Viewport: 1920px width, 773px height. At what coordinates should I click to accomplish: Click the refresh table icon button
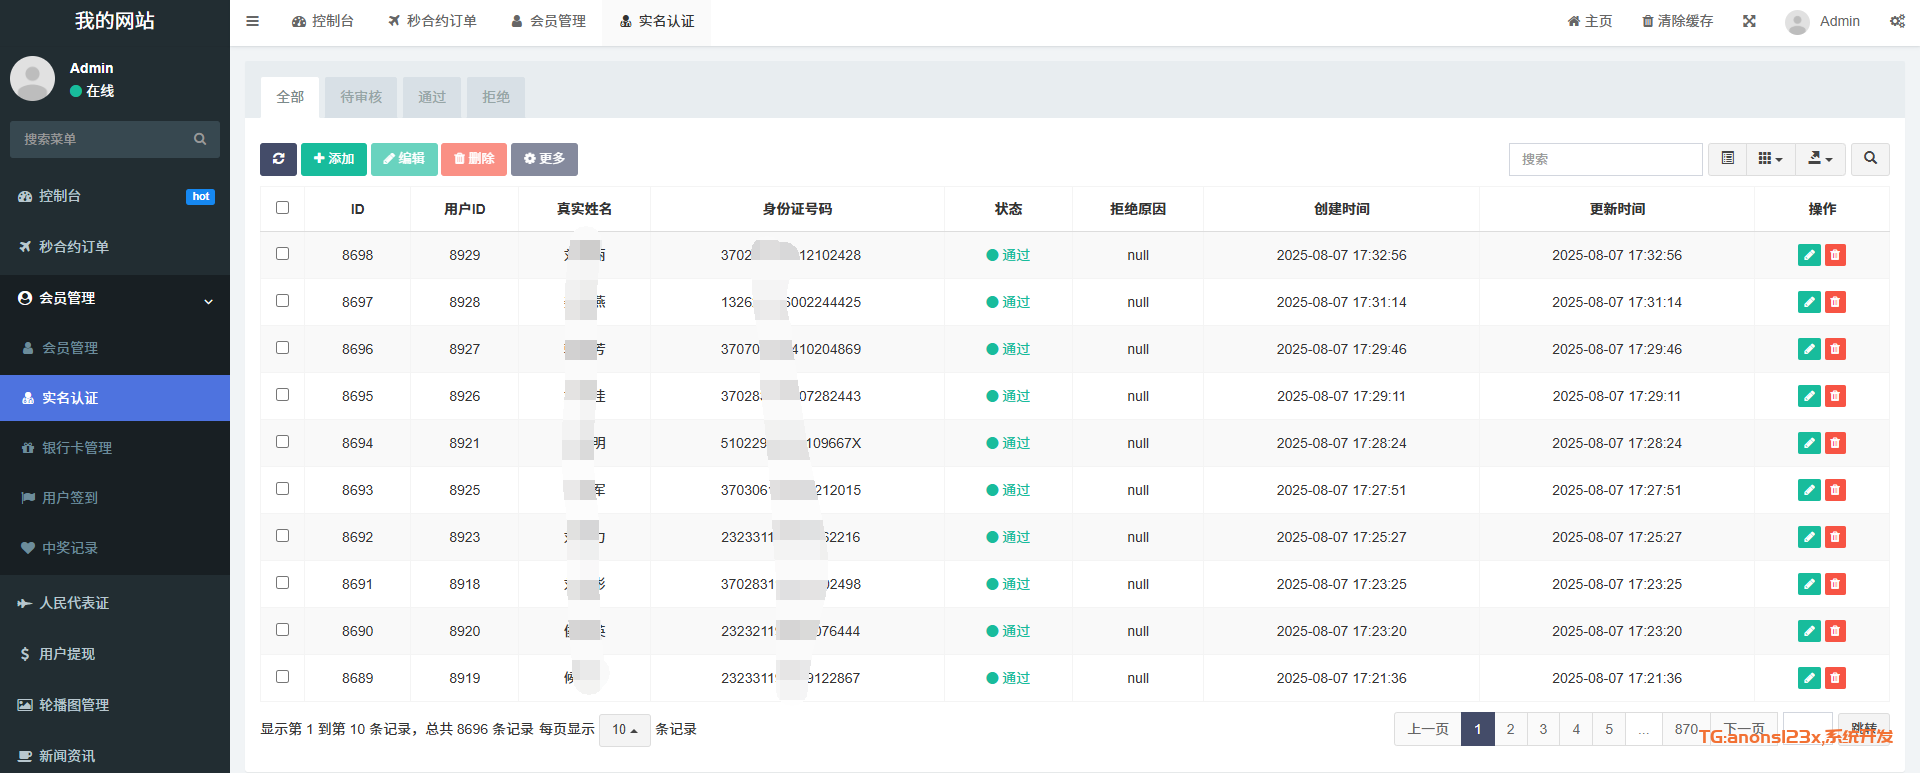278,159
